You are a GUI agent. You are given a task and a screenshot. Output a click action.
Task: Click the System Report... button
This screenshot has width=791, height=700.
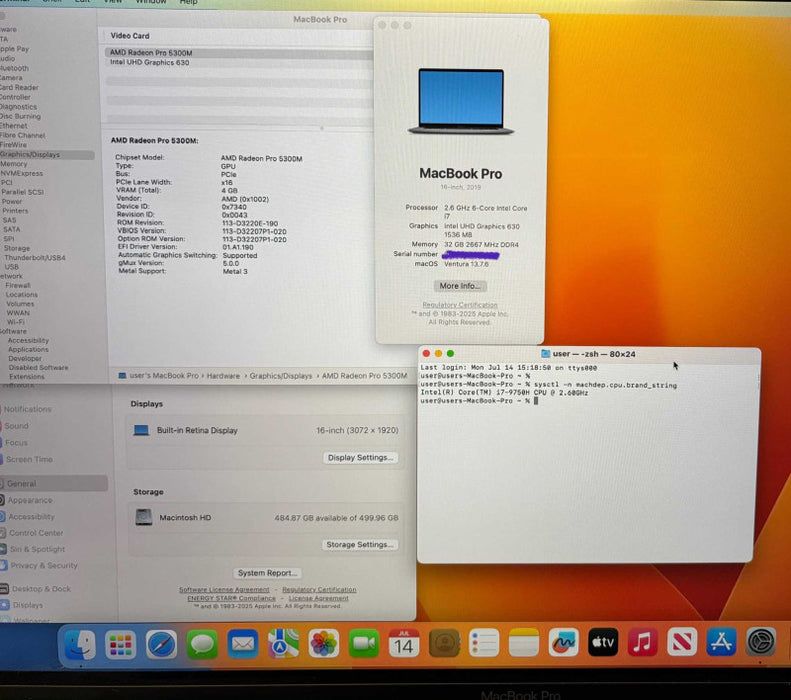(267, 573)
